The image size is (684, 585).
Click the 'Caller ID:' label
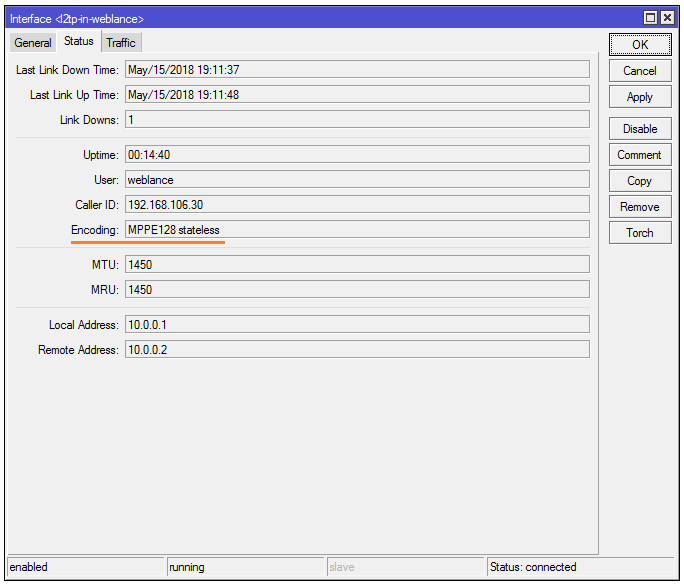[x=97, y=205]
